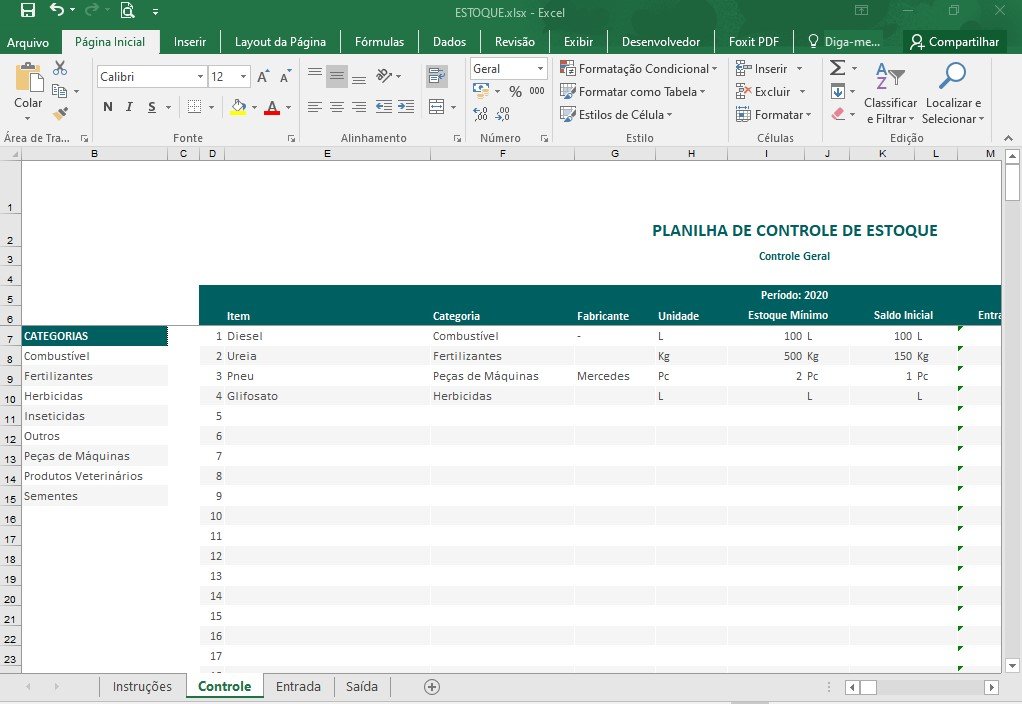Switch to the Inserir ribbon tab

point(190,42)
